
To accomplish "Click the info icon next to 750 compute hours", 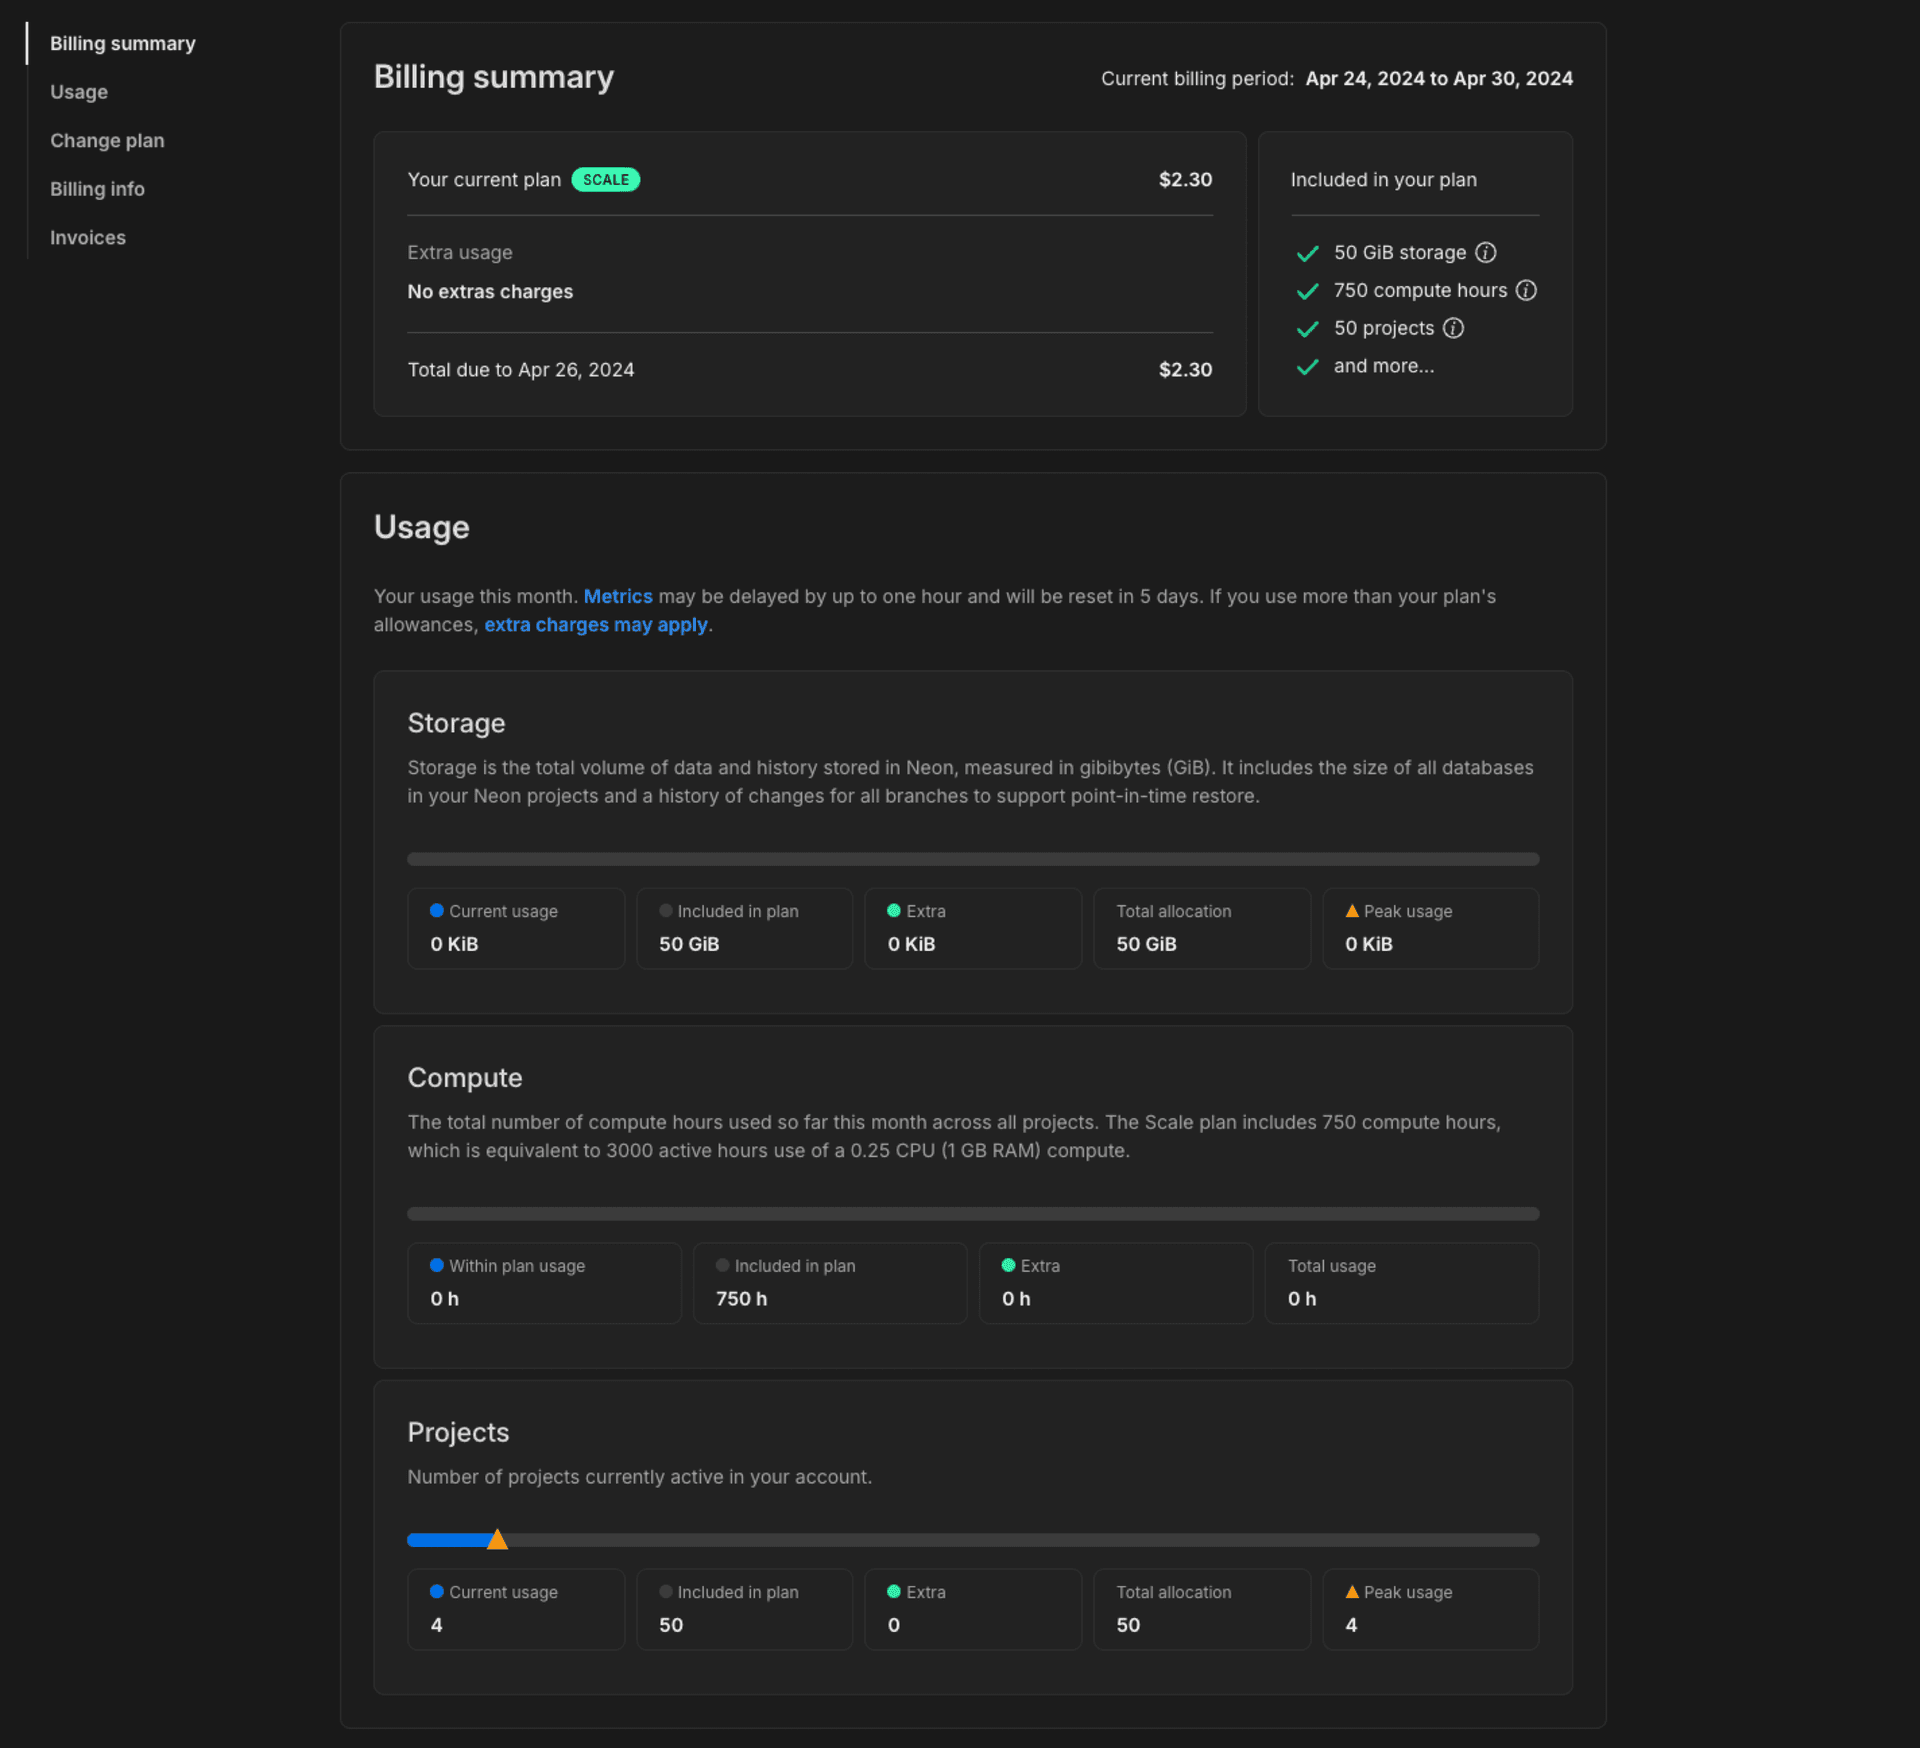I will tap(1527, 290).
